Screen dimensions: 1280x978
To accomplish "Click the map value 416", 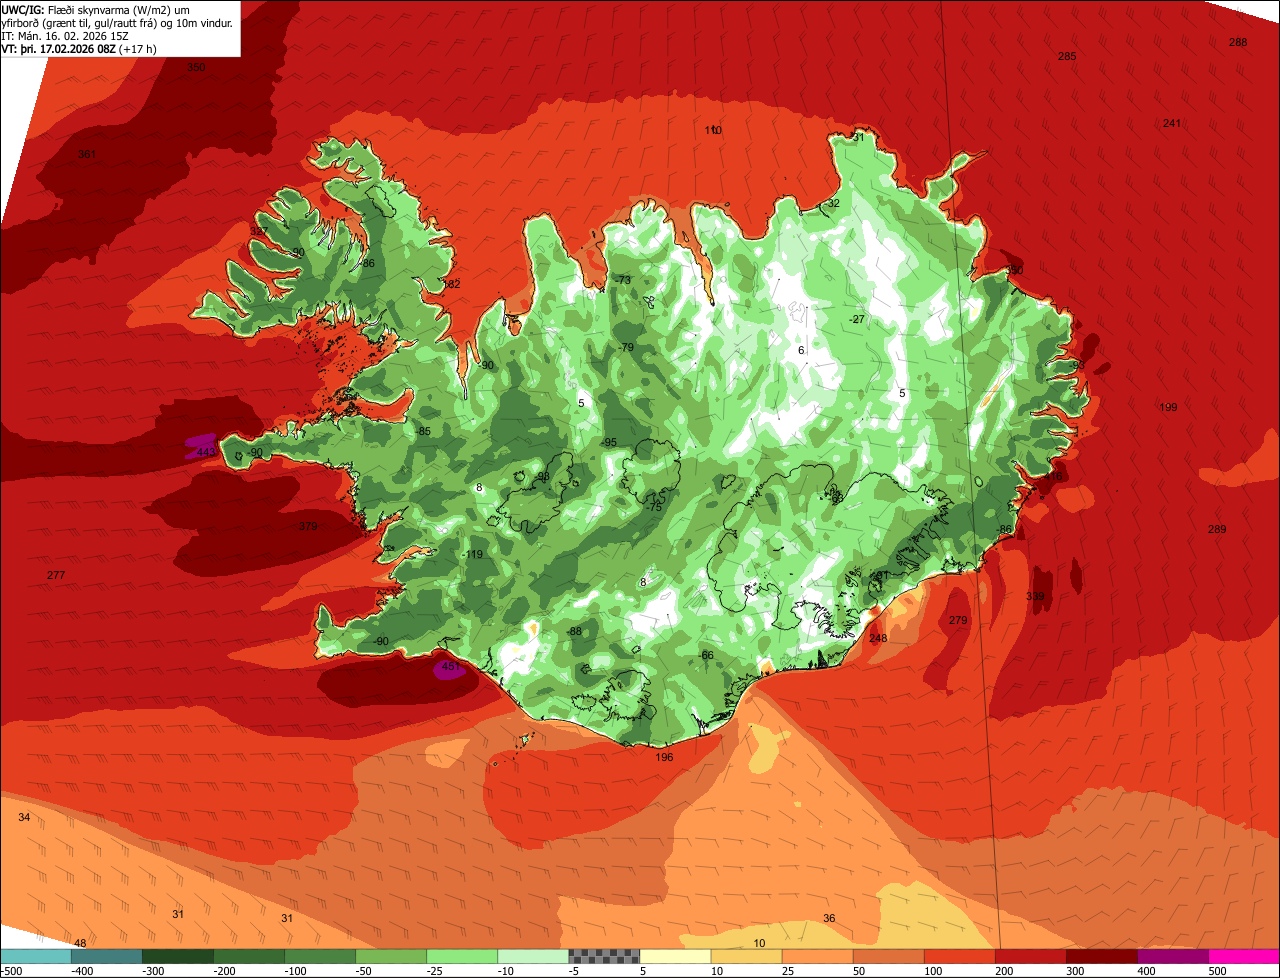I will 1052,476.
